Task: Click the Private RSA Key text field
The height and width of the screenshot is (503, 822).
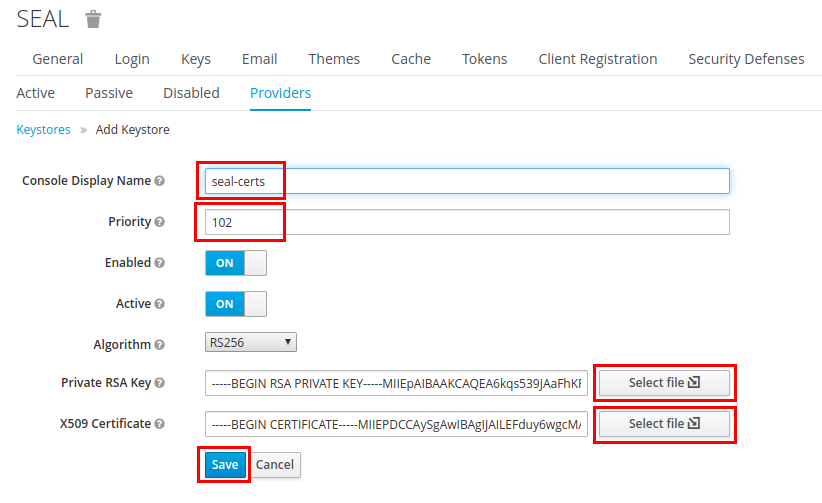Action: coord(396,383)
